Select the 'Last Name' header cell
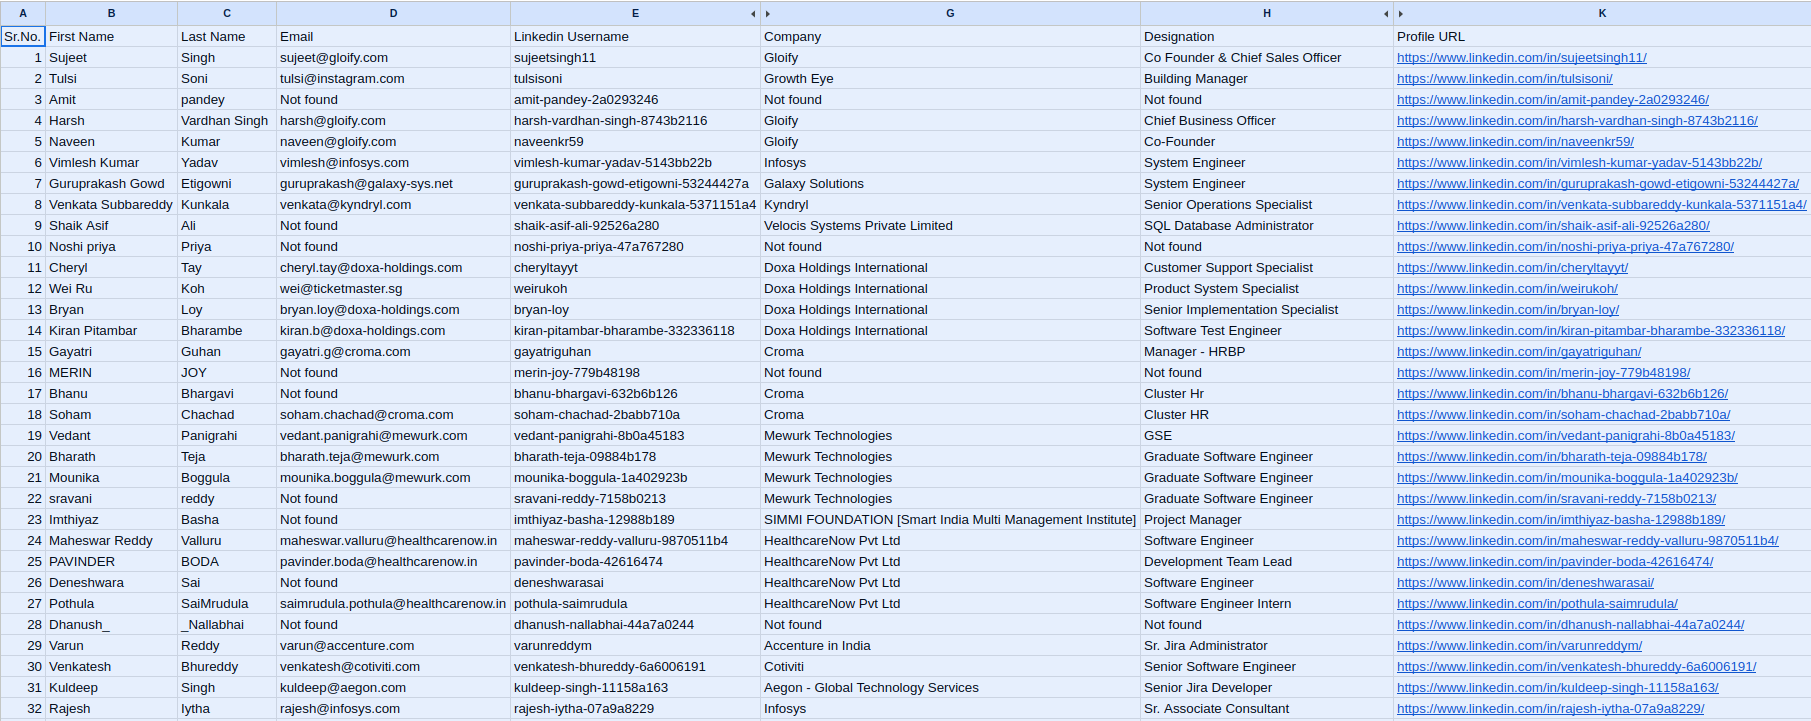Screen dimensions: 1811x721 [227, 37]
